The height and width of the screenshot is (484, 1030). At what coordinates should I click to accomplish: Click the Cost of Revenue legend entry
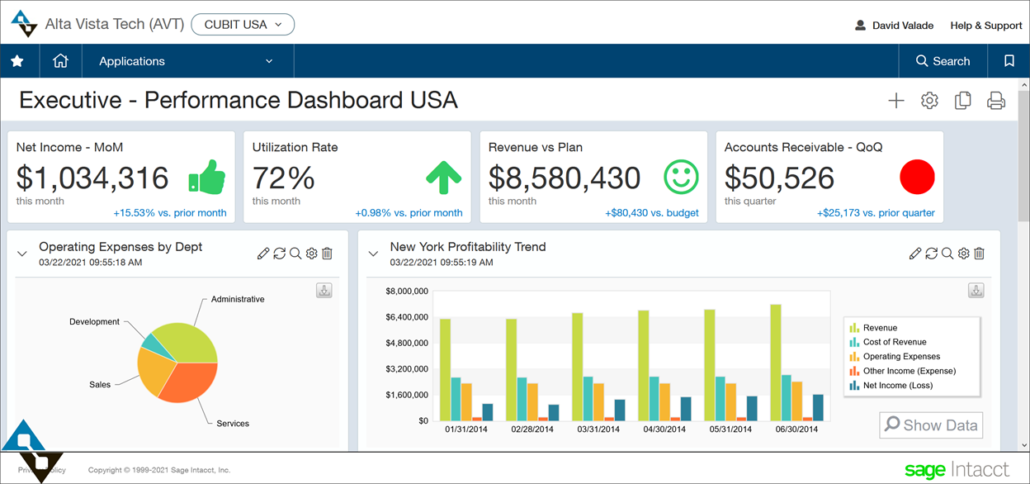[888, 341]
